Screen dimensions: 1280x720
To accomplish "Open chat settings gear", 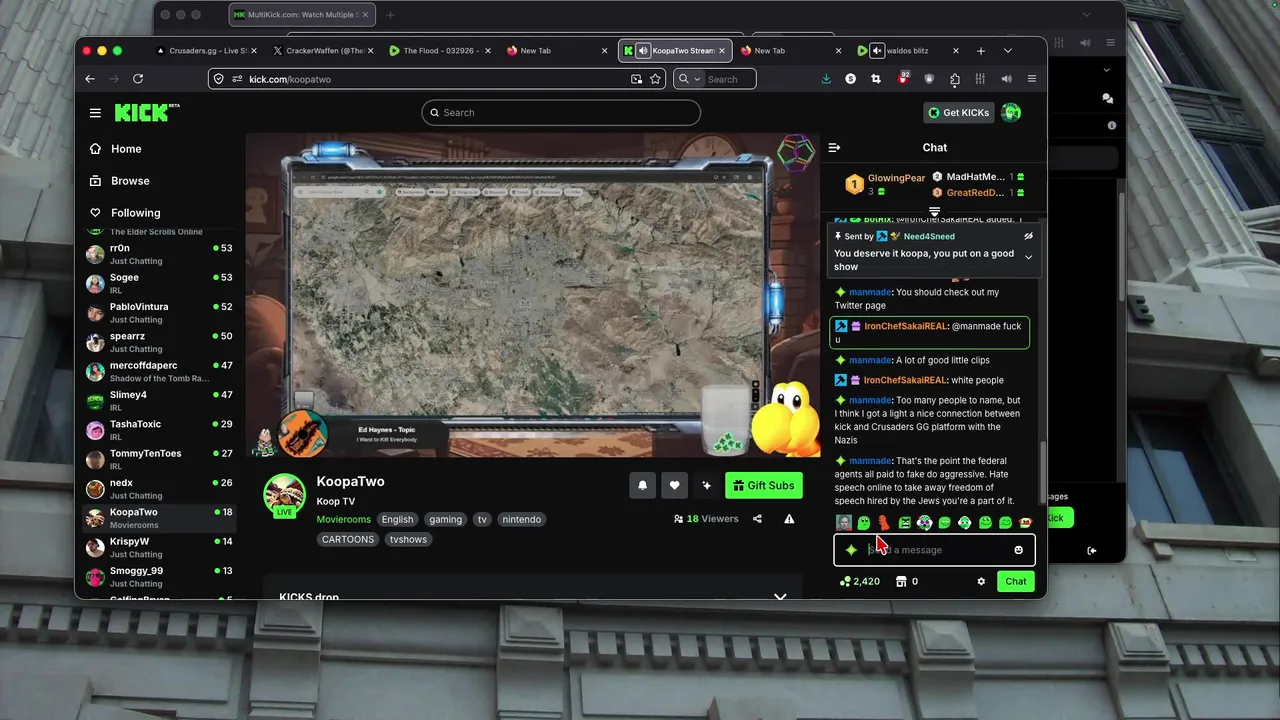I will [981, 581].
